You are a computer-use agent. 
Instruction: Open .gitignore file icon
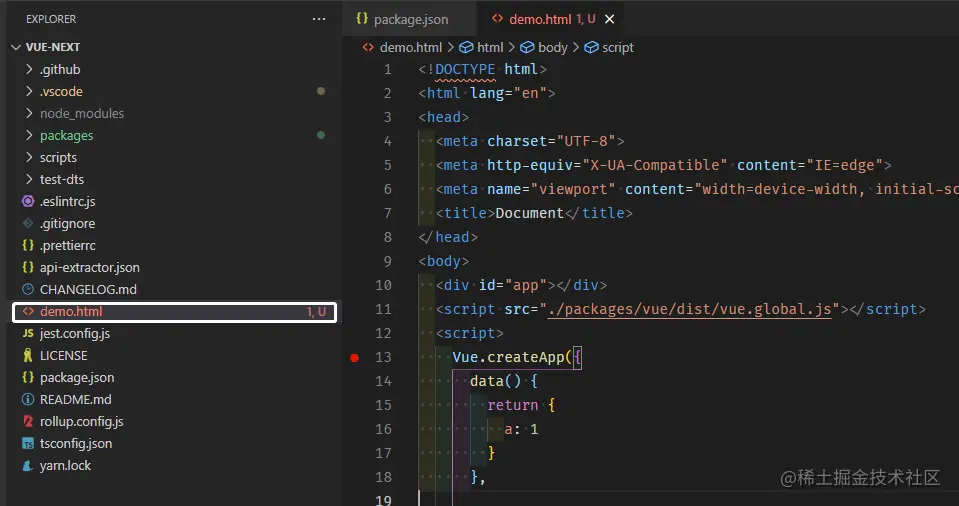tap(28, 223)
